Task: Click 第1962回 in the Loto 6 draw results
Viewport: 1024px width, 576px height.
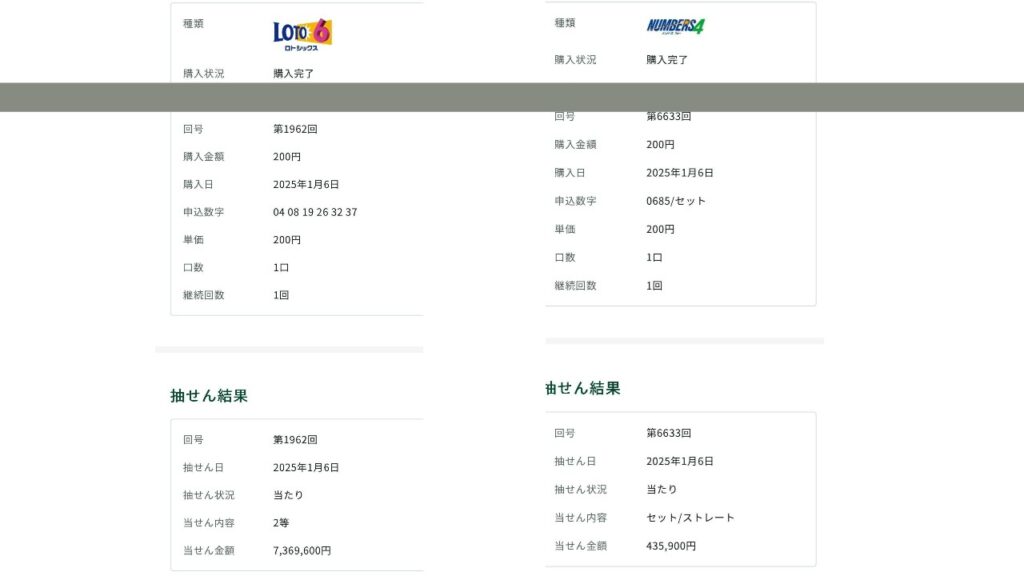Action: click(295, 440)
